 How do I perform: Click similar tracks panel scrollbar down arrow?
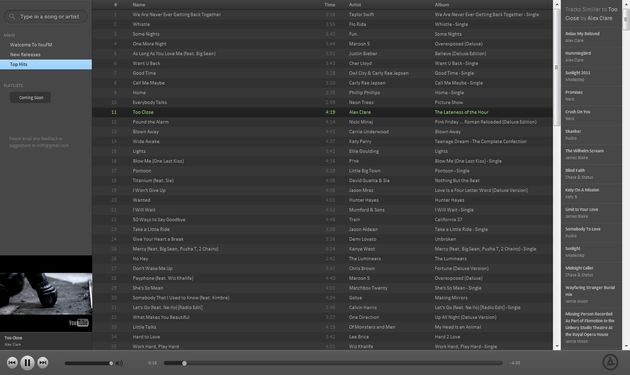point(626,346)
